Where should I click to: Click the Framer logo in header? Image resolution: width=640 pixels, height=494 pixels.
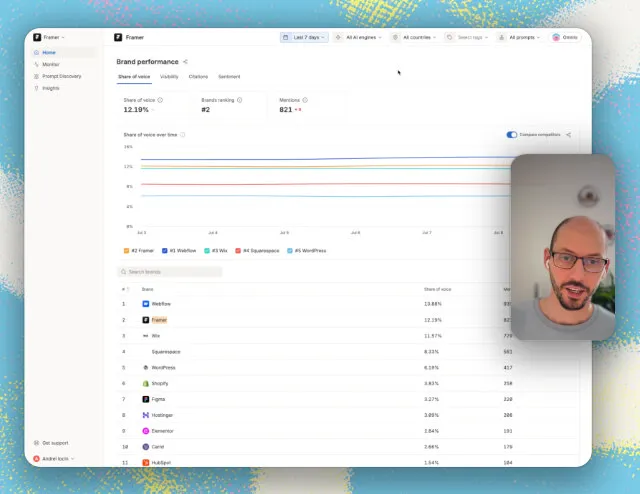(x=118, y=37)
